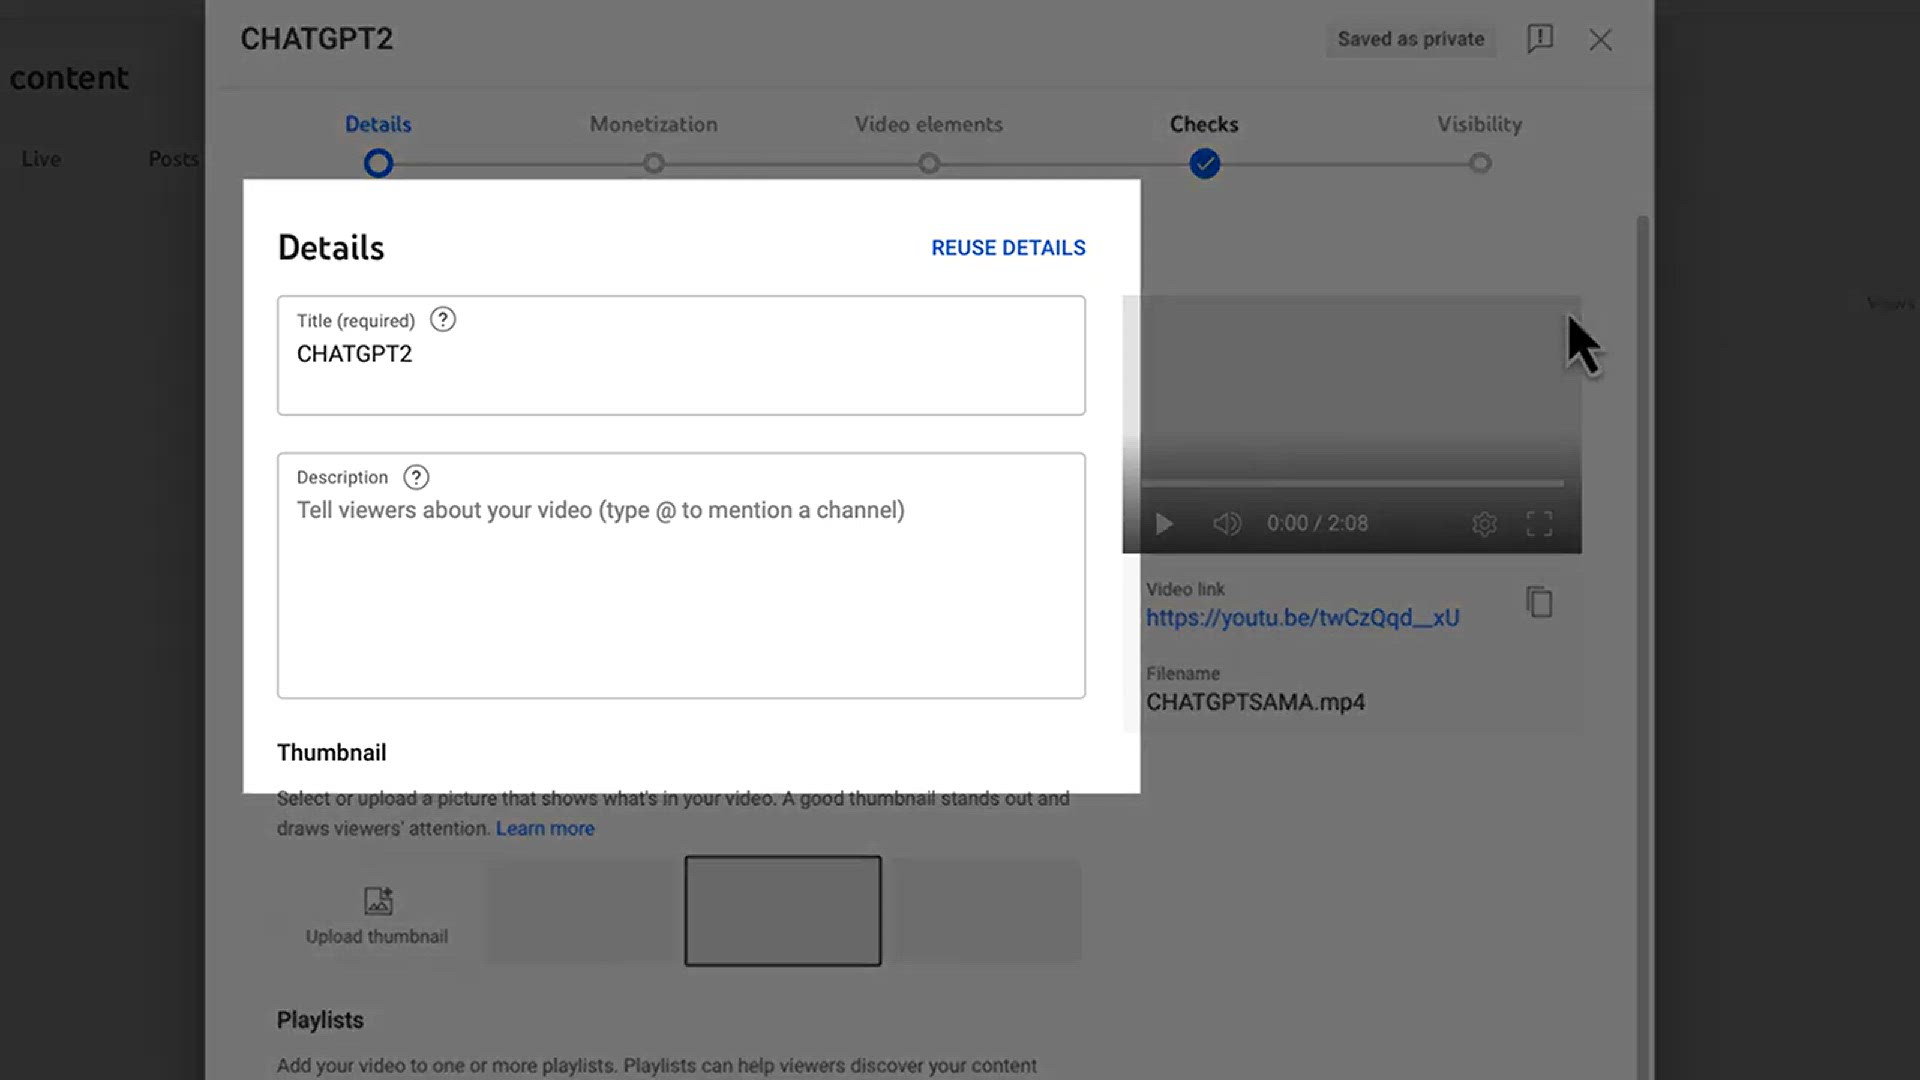This screenshot has width=1920, height=1080.
Task: Click the Description text area
Action: pos(681,575)
